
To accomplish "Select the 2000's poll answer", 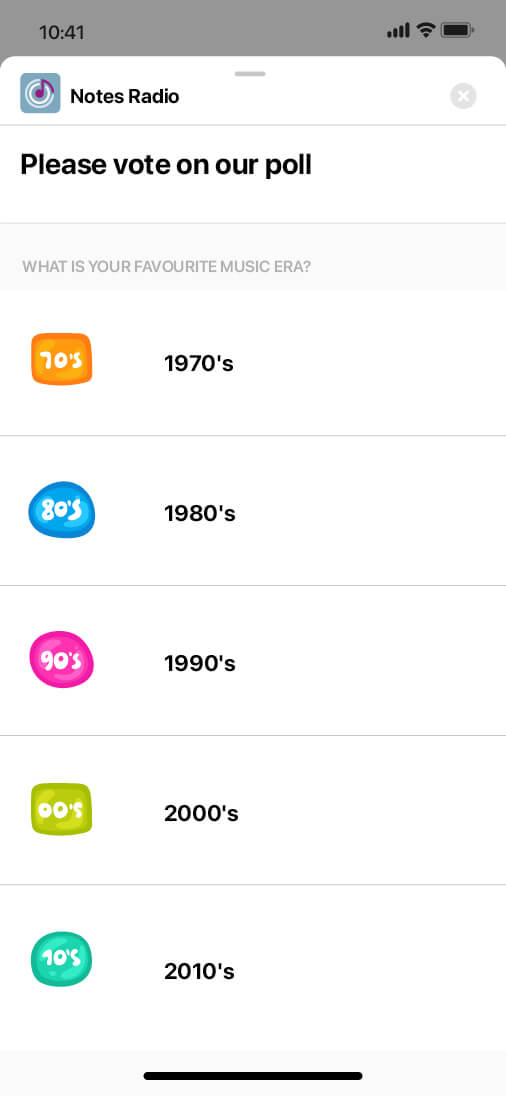I will (253, 810).
